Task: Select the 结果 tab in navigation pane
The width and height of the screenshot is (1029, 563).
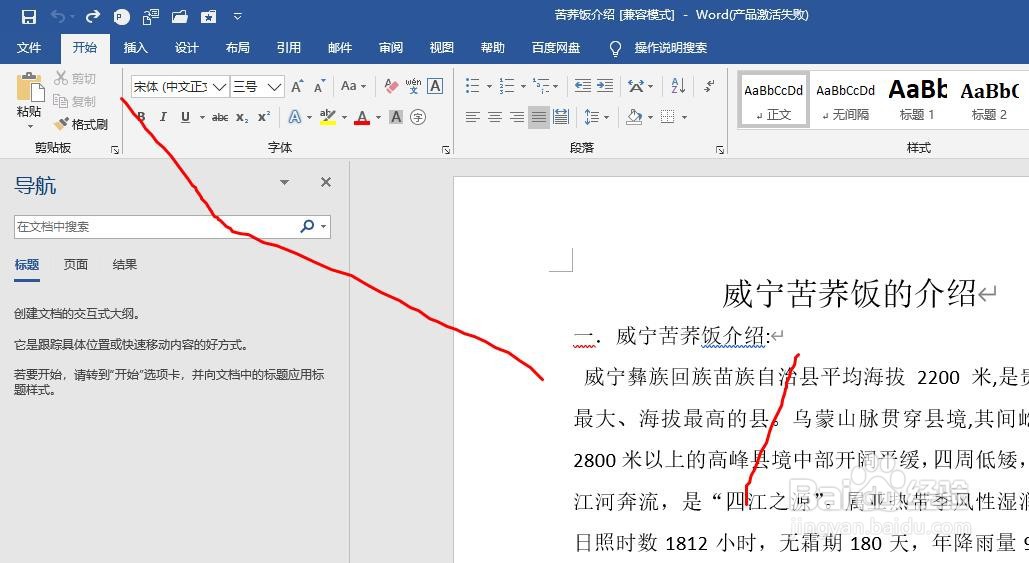Action: [x=125, y=264]
